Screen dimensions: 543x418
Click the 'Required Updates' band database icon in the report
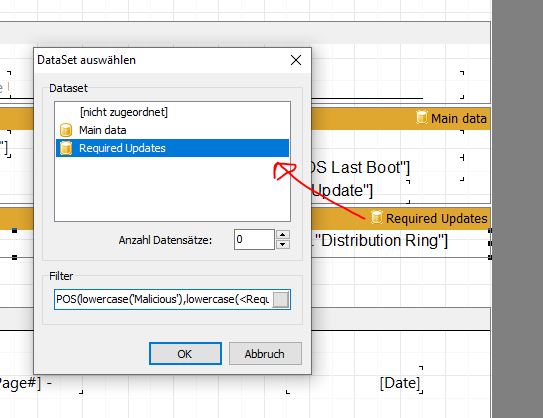pos(376,217)
